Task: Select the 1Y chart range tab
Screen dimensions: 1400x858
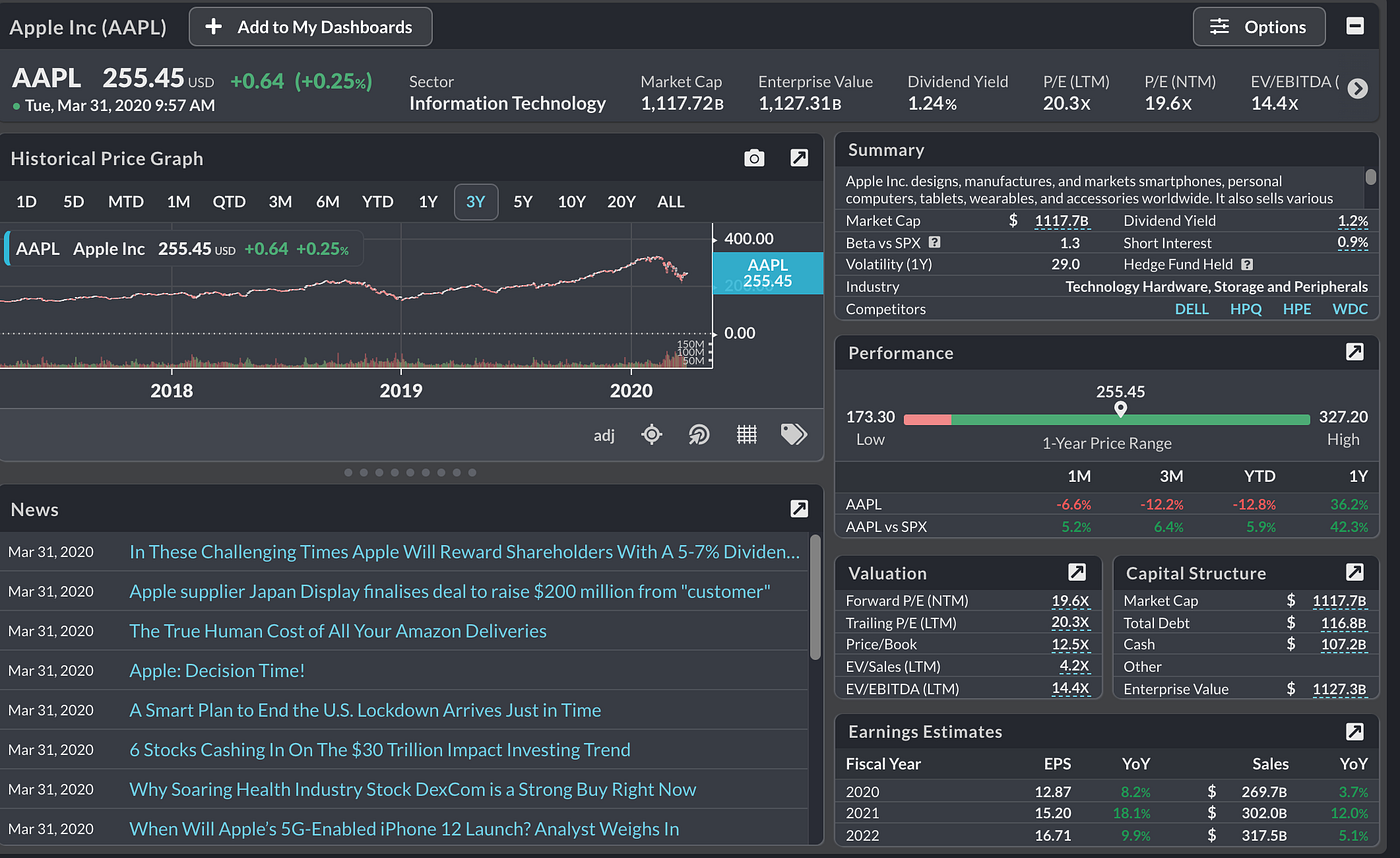Action: (x=428, y=202)
